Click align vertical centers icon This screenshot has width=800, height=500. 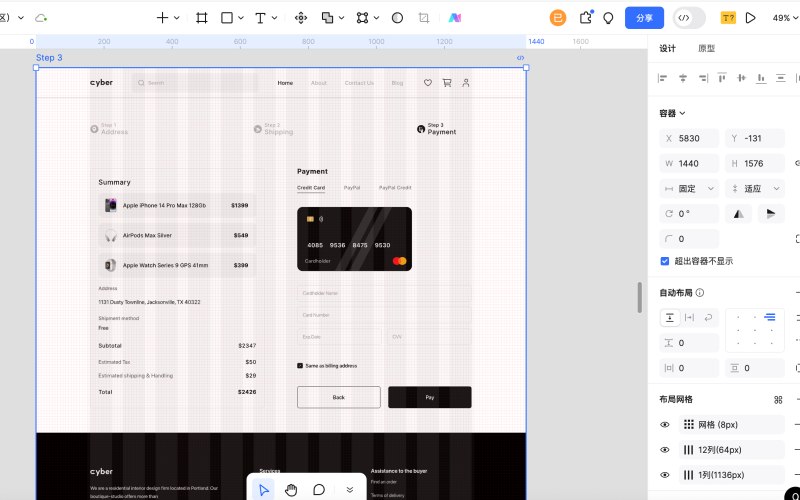click(x=741, y=78)
